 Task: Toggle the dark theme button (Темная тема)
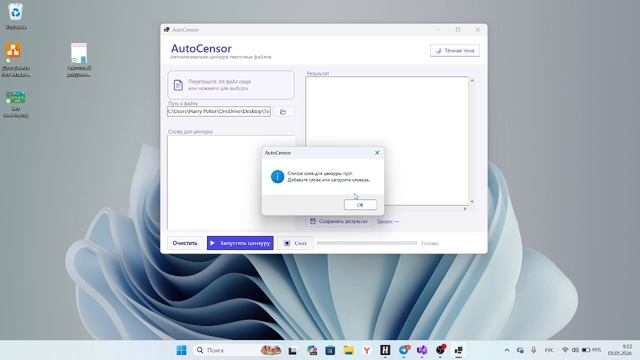[455, 51]
